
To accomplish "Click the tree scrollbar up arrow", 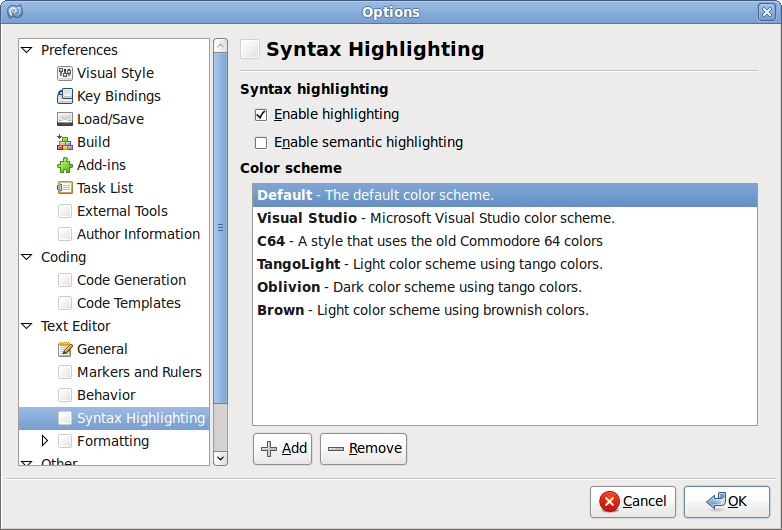I will pyautogui.click(x=220, y=46).
